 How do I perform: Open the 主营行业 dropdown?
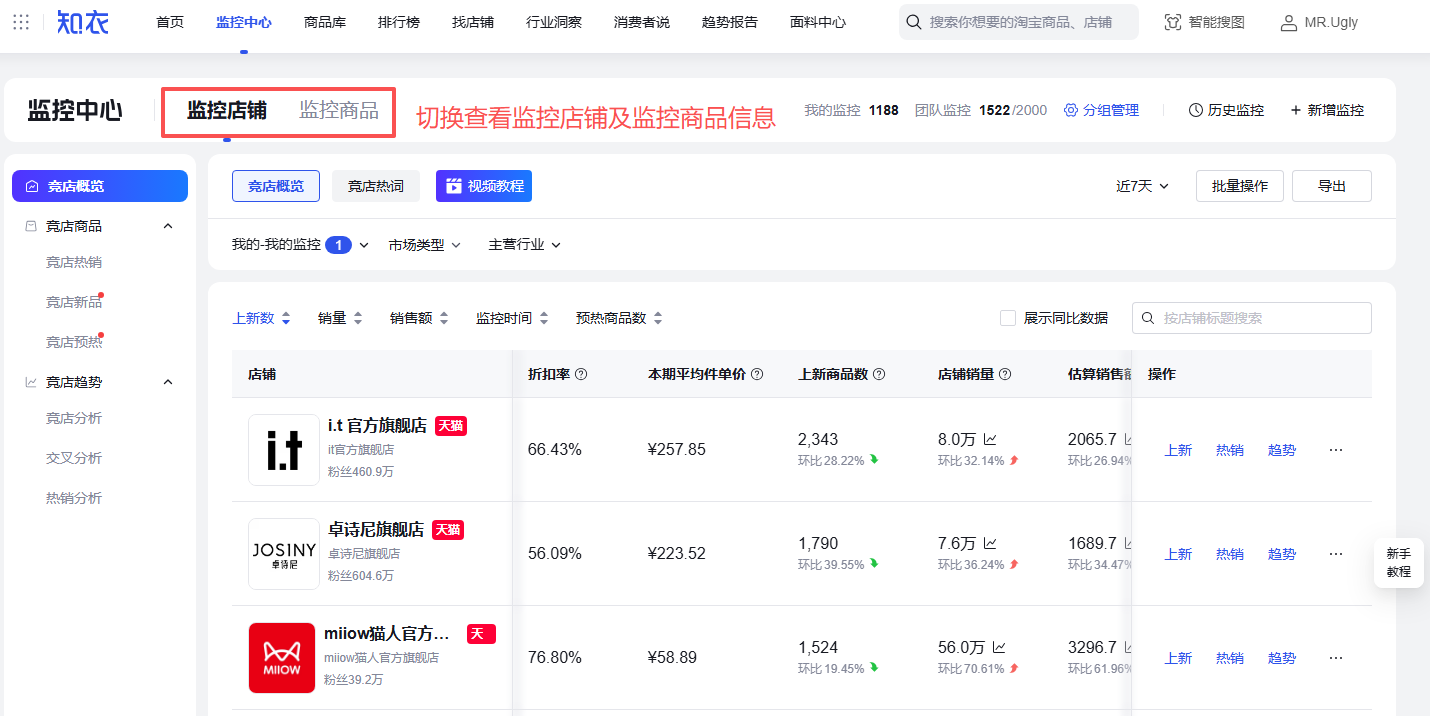pyautogui.click(x=525, y=245)
